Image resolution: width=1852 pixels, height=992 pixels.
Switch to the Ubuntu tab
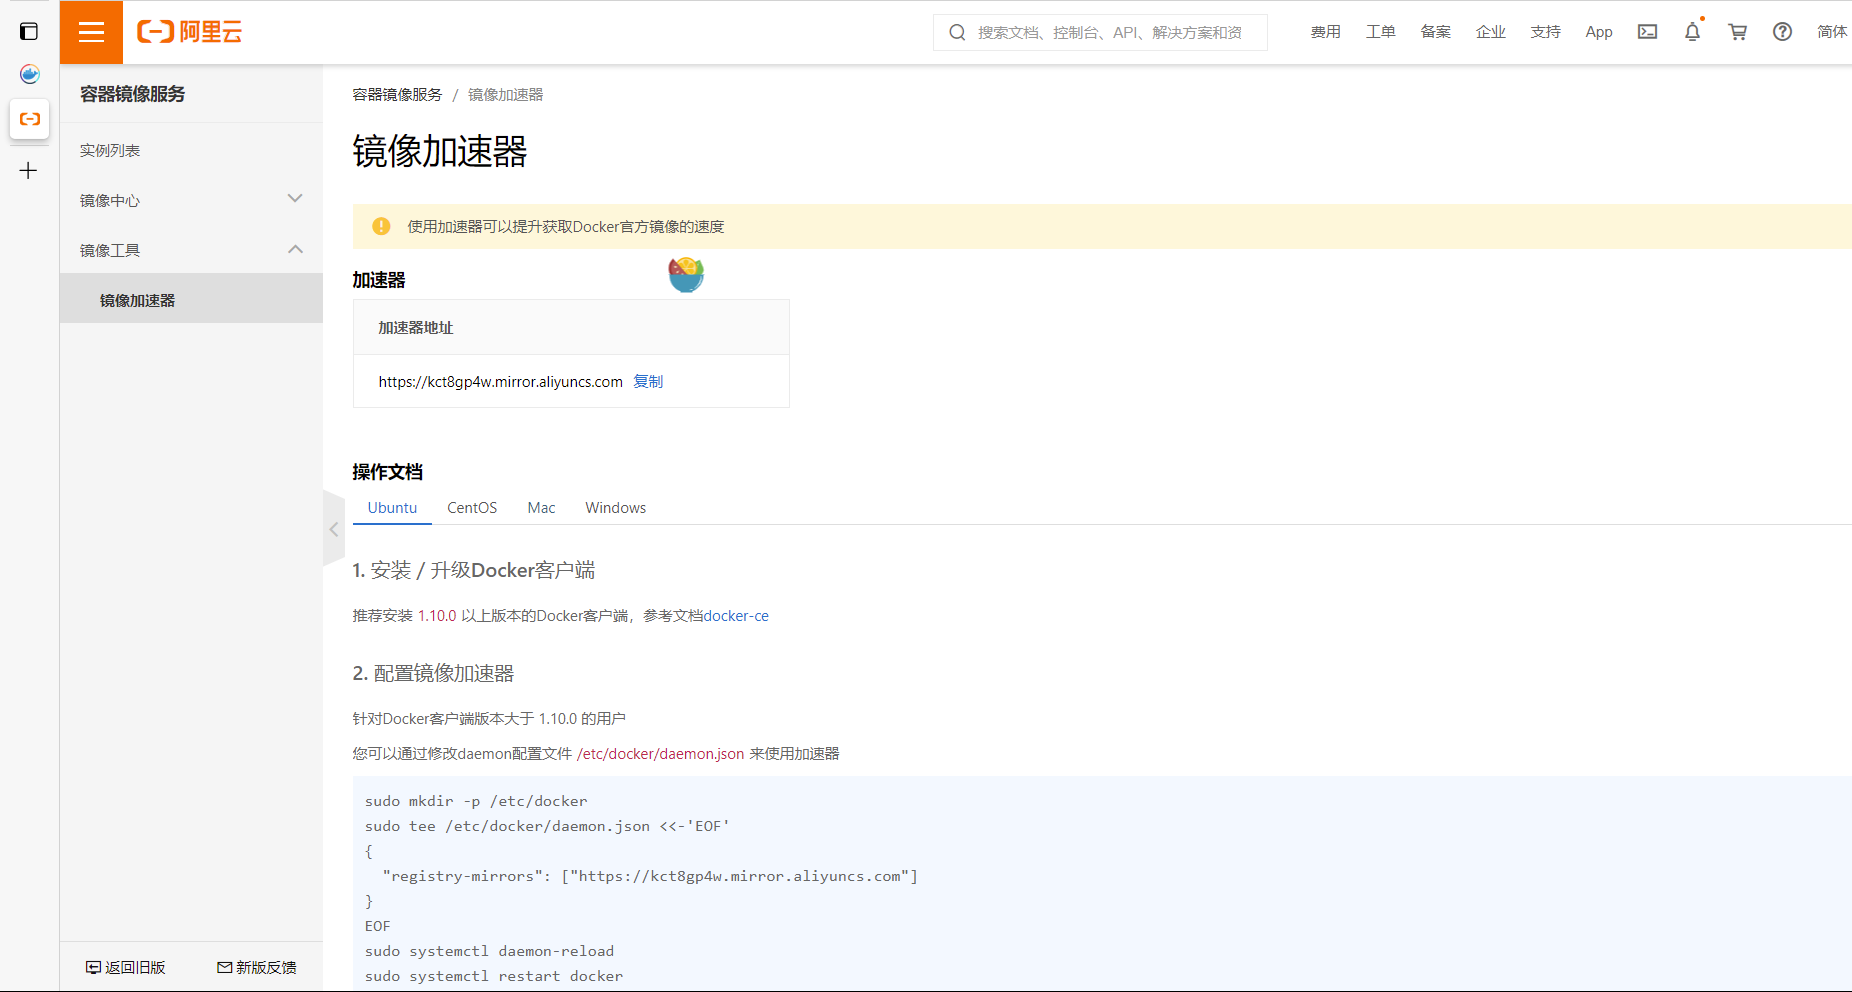pos(392,507)
